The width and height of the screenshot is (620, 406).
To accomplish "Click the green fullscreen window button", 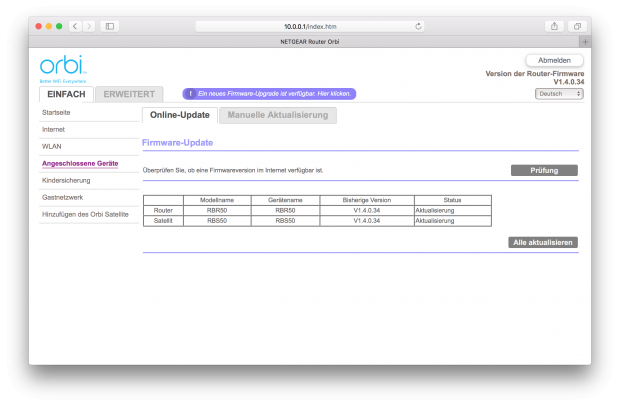I will (59, 26).
